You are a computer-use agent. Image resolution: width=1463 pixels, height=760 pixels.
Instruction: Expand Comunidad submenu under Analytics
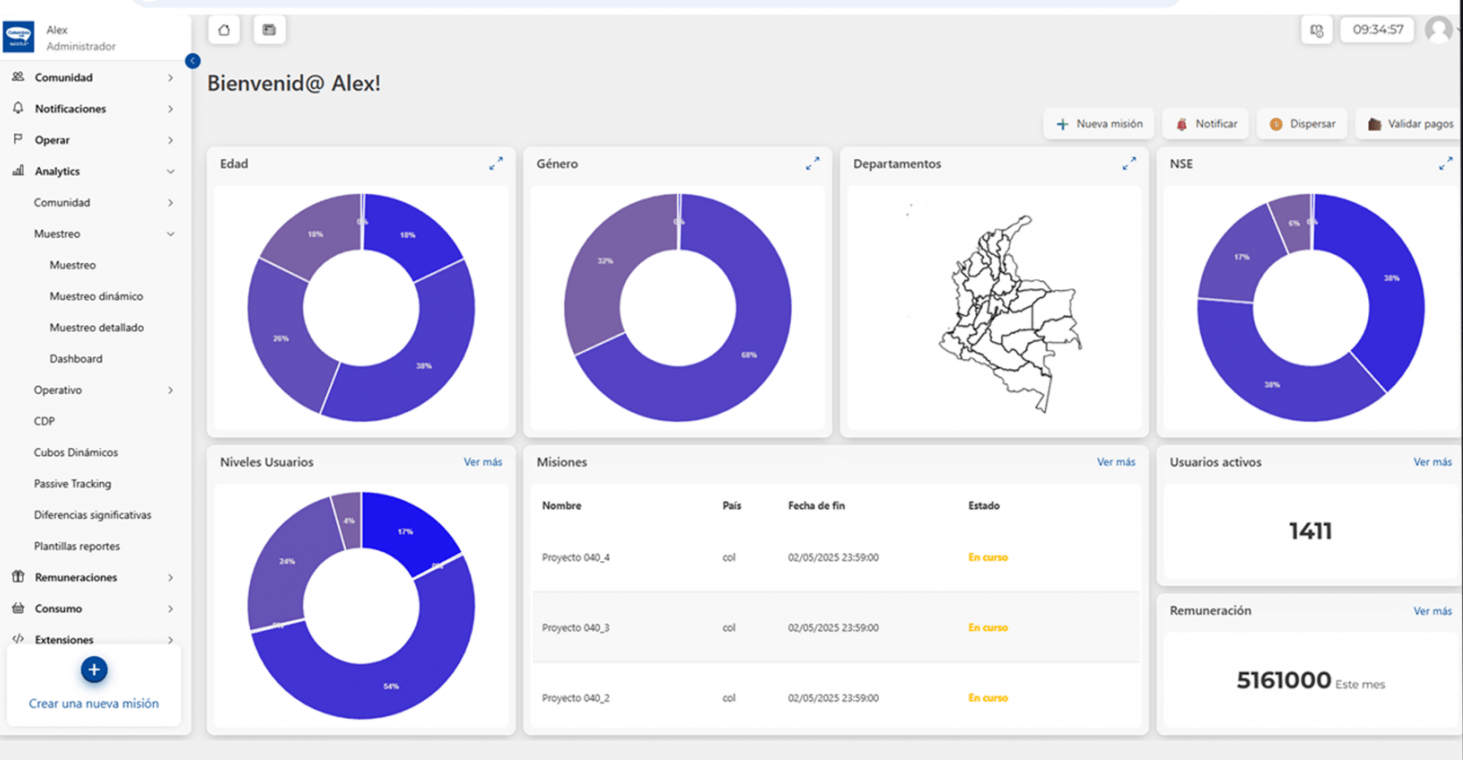click(x=170, y=202)
